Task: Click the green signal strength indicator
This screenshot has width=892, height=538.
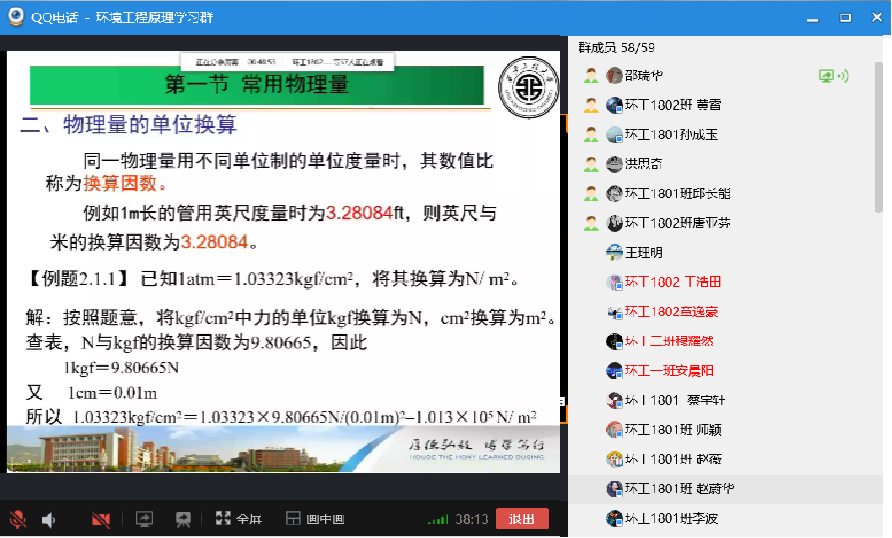Action: tap(437, 519)
